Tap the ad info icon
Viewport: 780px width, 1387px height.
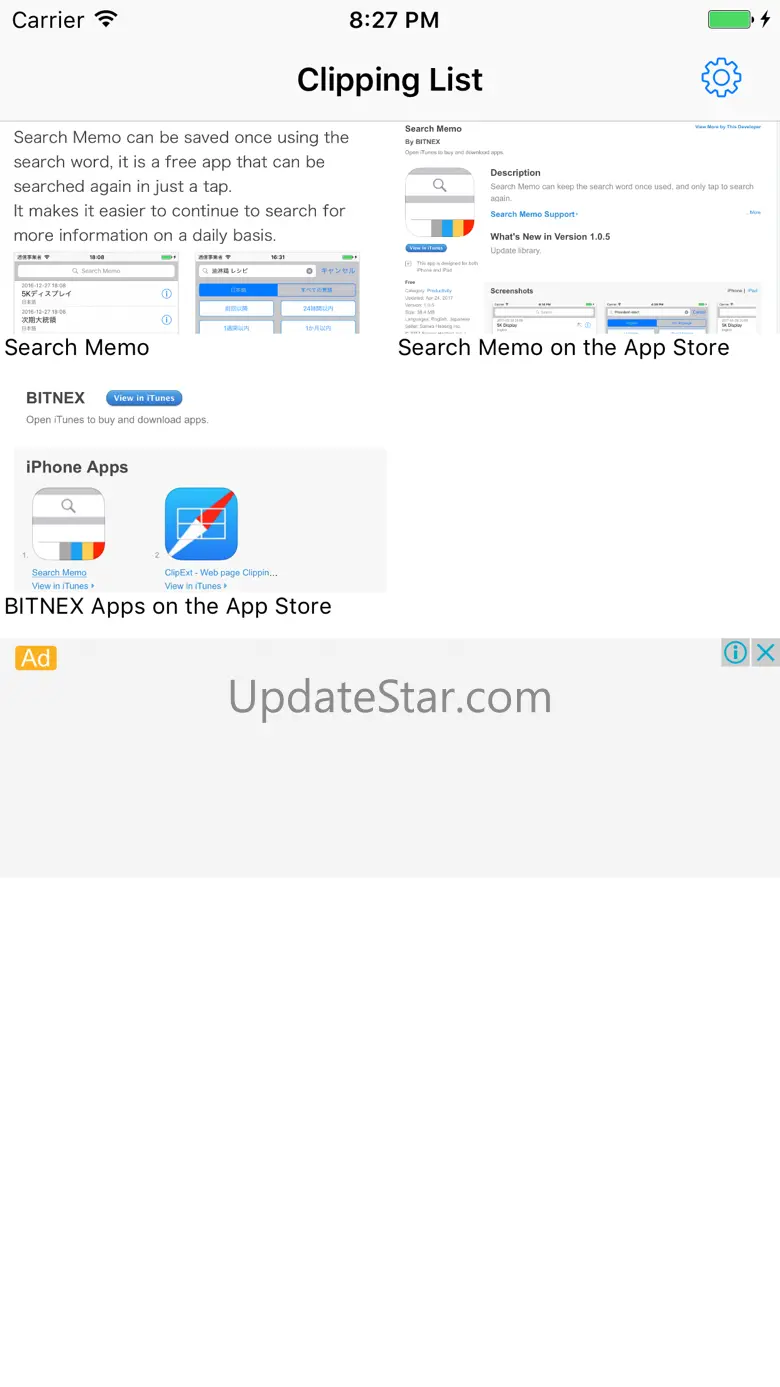[x=735, y=653]
